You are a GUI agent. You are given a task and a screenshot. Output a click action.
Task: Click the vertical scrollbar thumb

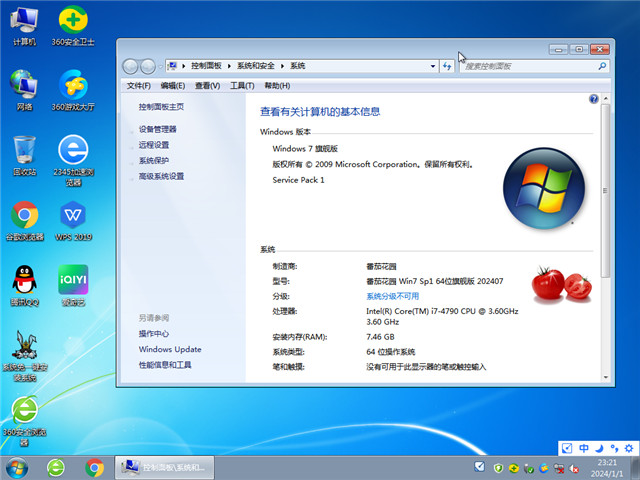(605, 191)
